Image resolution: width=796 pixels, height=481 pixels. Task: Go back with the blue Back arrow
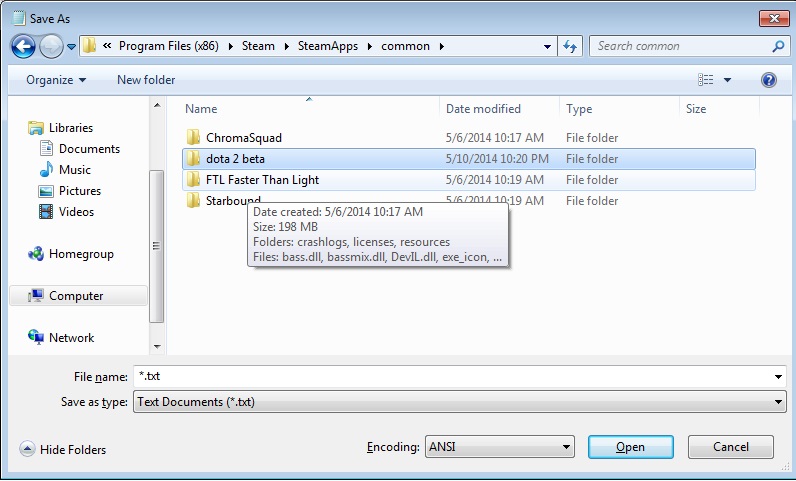[23, 47]
